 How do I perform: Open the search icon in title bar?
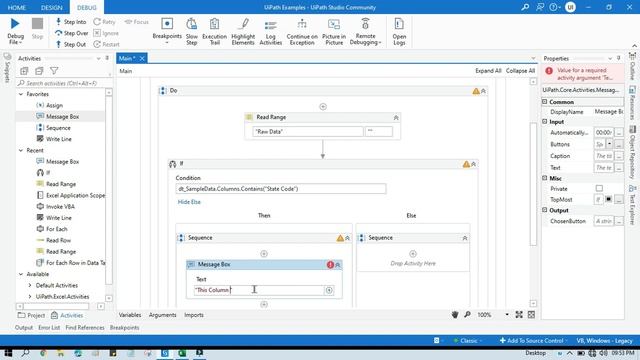pyautogui.click(x=525, y=7)
